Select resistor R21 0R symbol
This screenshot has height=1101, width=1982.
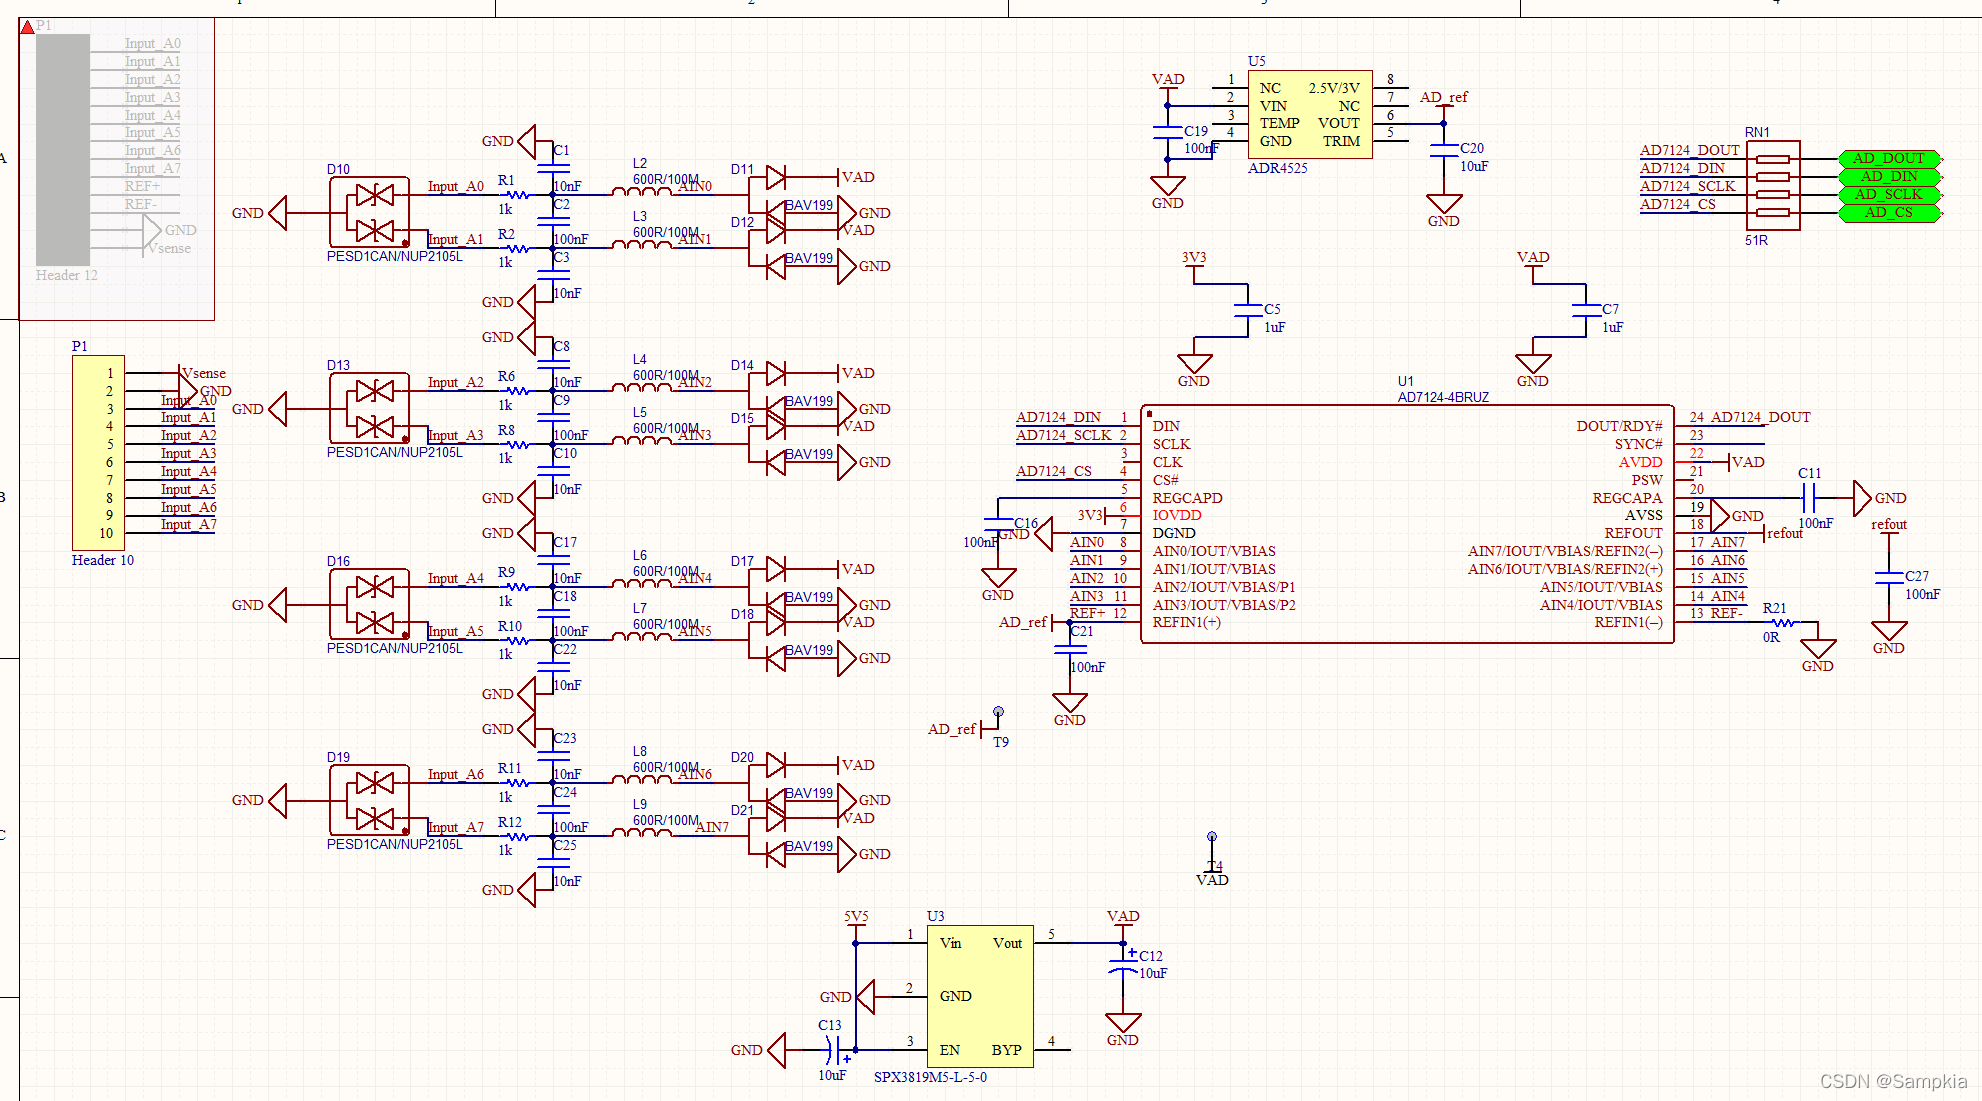(x=1782, y=623)
